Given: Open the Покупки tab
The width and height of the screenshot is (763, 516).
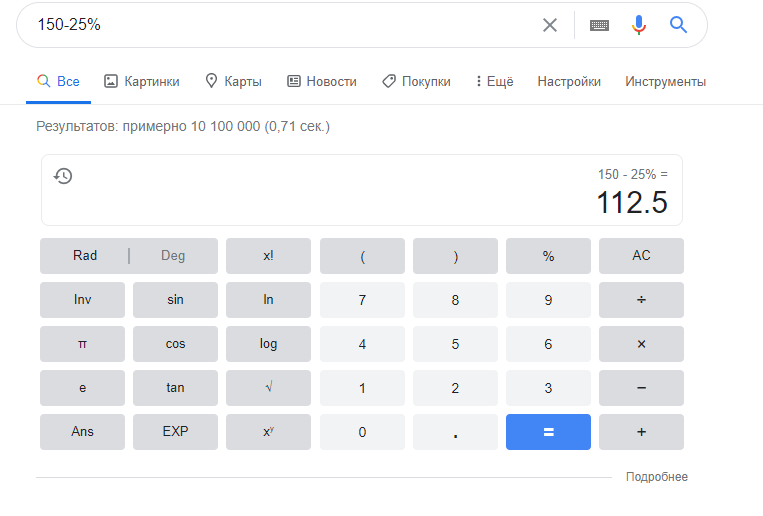Looking at the screenshot, I should point(417,81).
